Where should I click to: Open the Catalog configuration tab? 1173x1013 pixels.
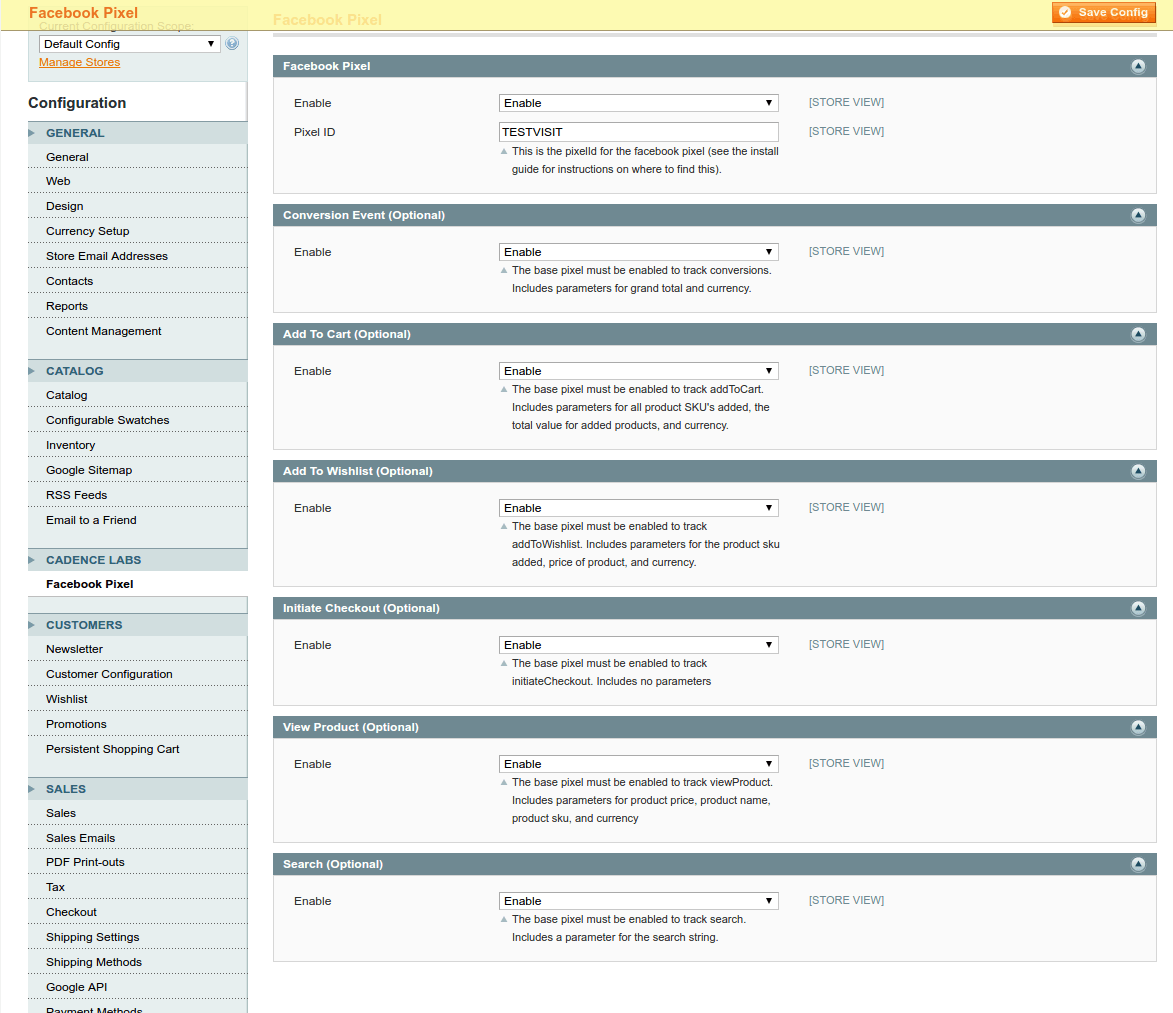138,395
